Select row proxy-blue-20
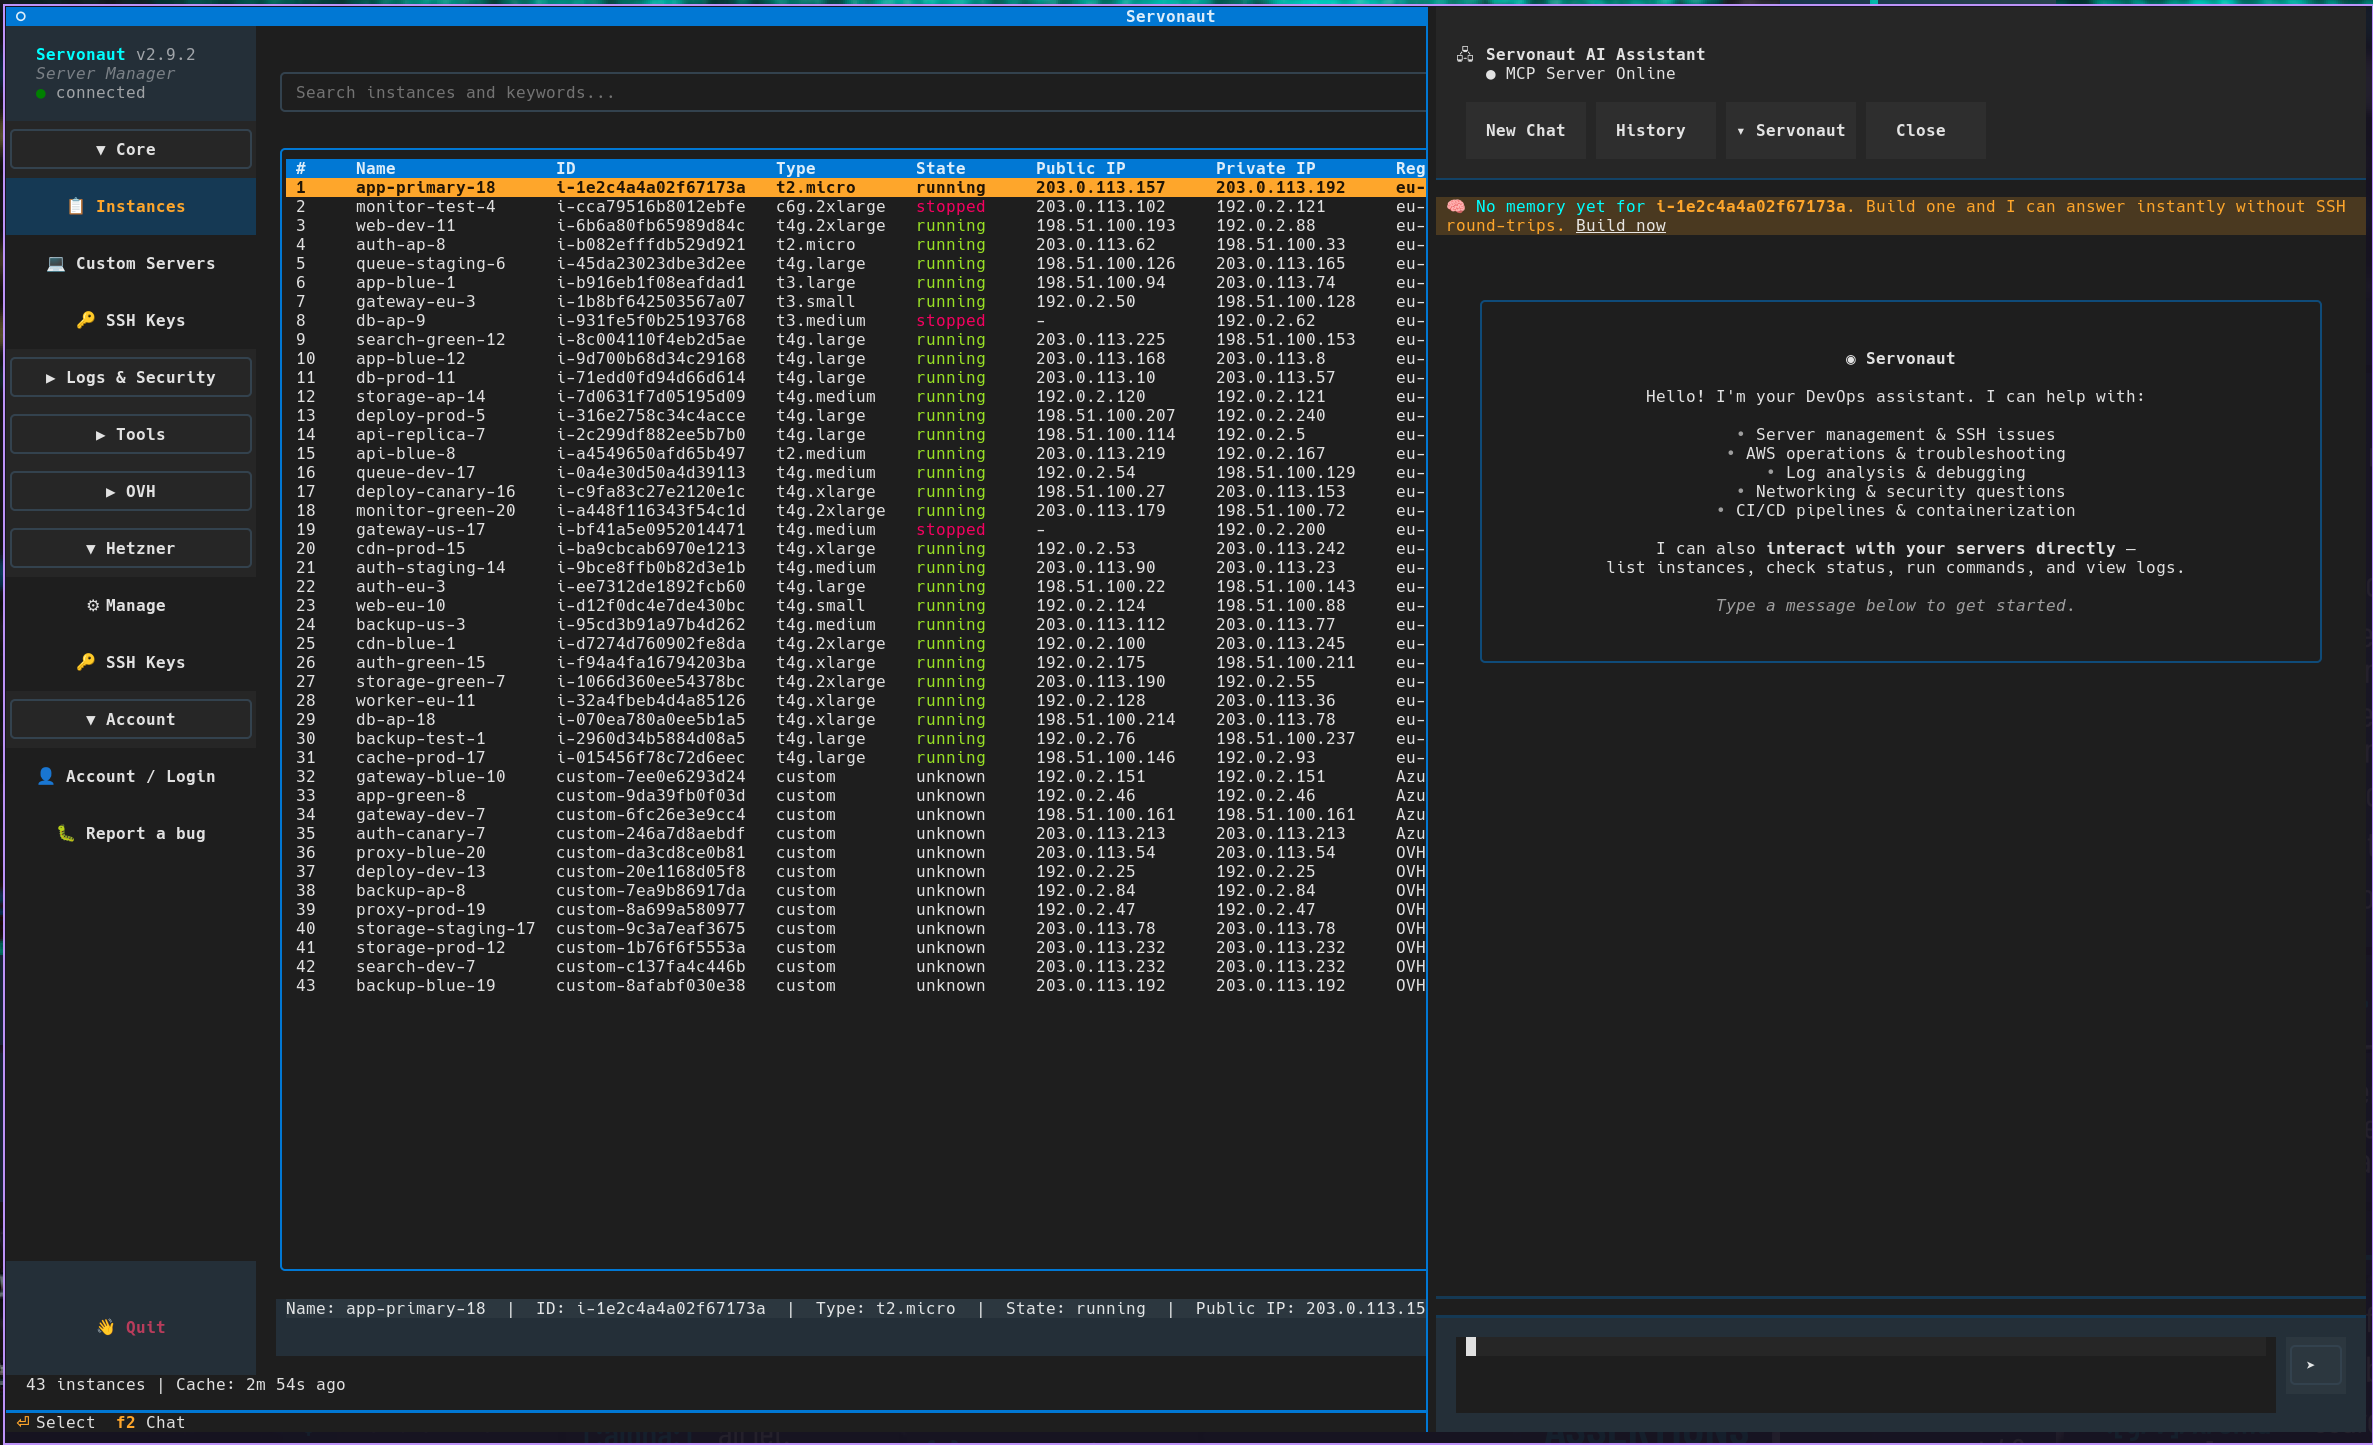The width and height of the screenshot is (2373, 1445). 855,852
